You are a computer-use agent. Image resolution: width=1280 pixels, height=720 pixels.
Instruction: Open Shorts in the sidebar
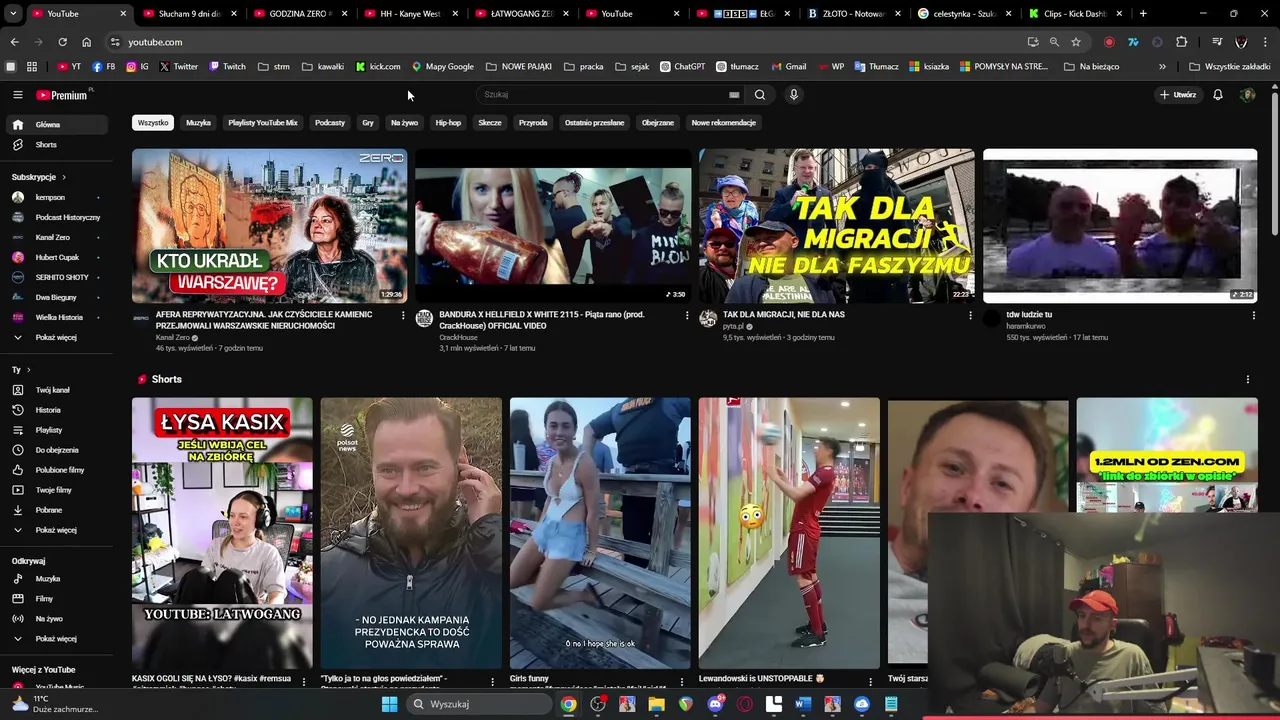pyautogui.click(x=55, y=145)
